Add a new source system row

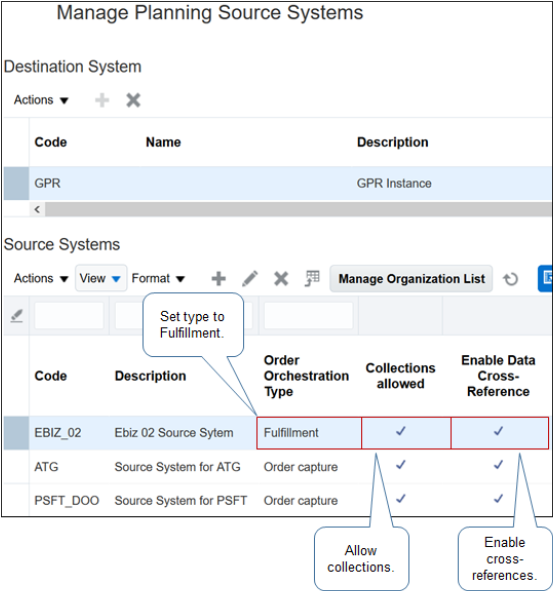click(x=219, y=279)
